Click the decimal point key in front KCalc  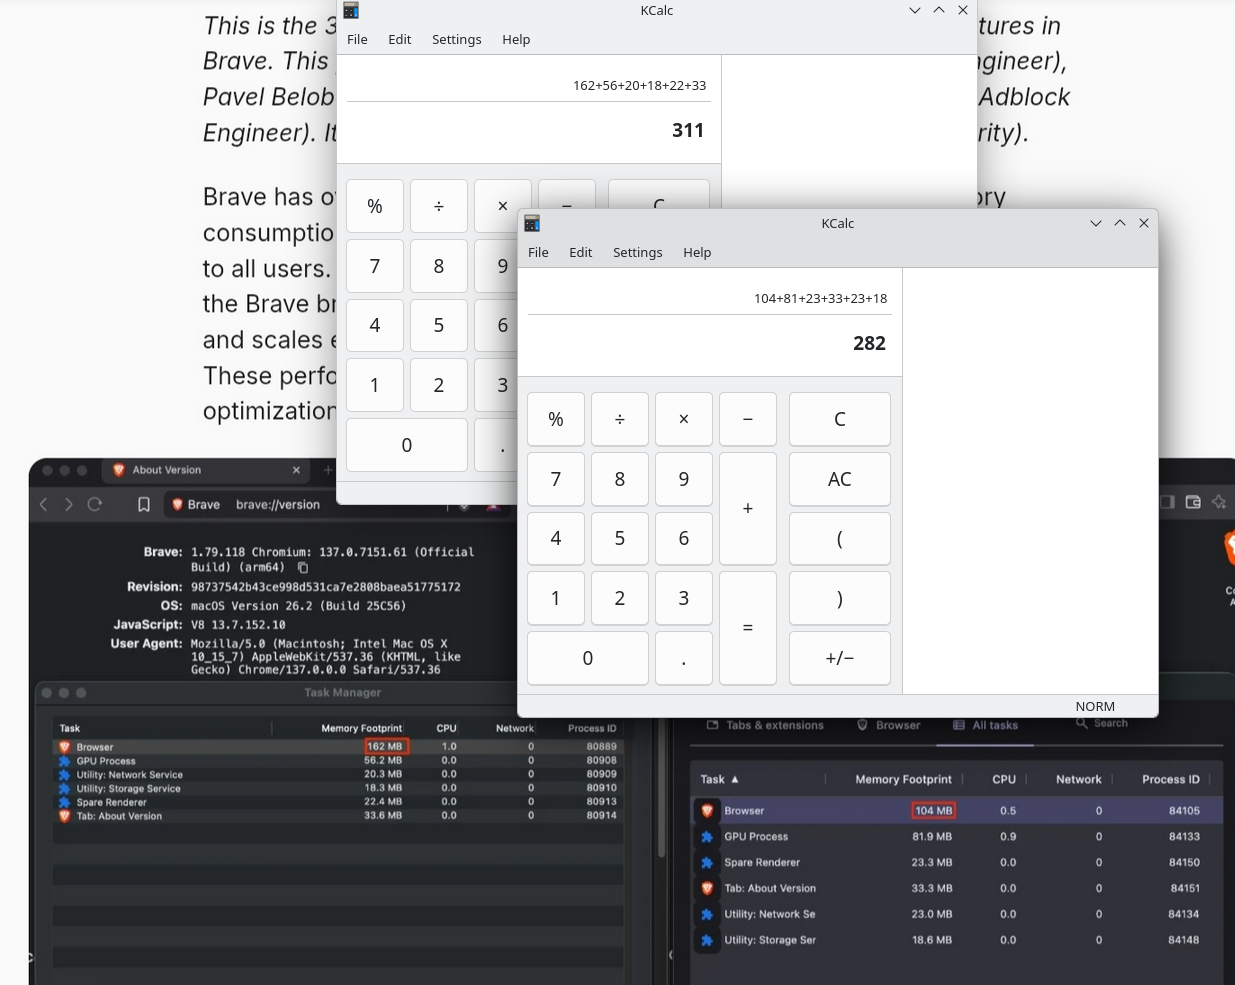click(x=684, y=658)
